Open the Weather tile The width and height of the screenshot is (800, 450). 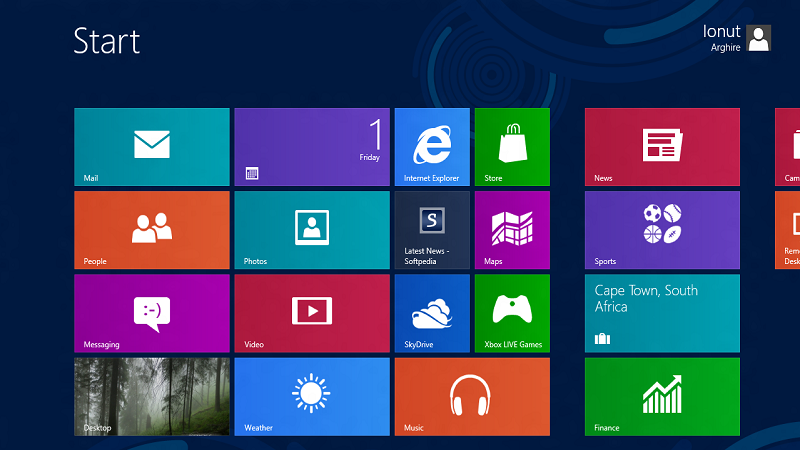311,396
